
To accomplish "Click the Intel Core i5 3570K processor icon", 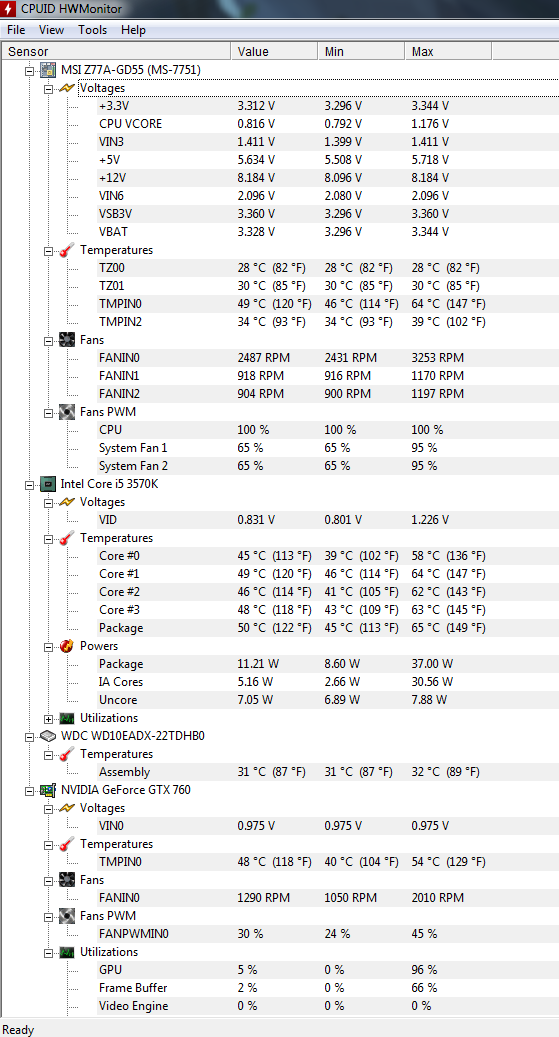I will coord(48,483).
